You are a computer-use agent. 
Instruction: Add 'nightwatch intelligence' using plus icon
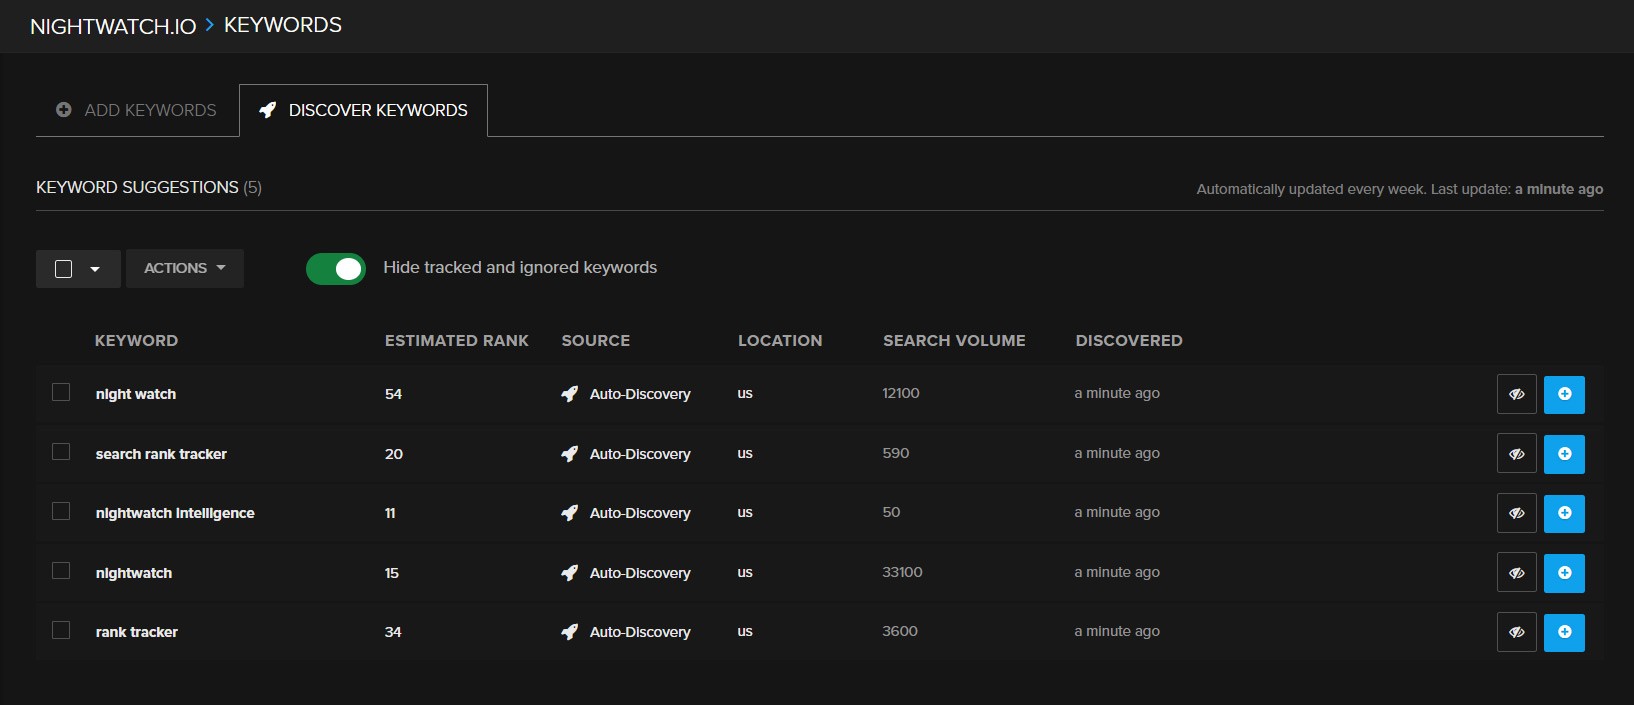click(1564, 513)
